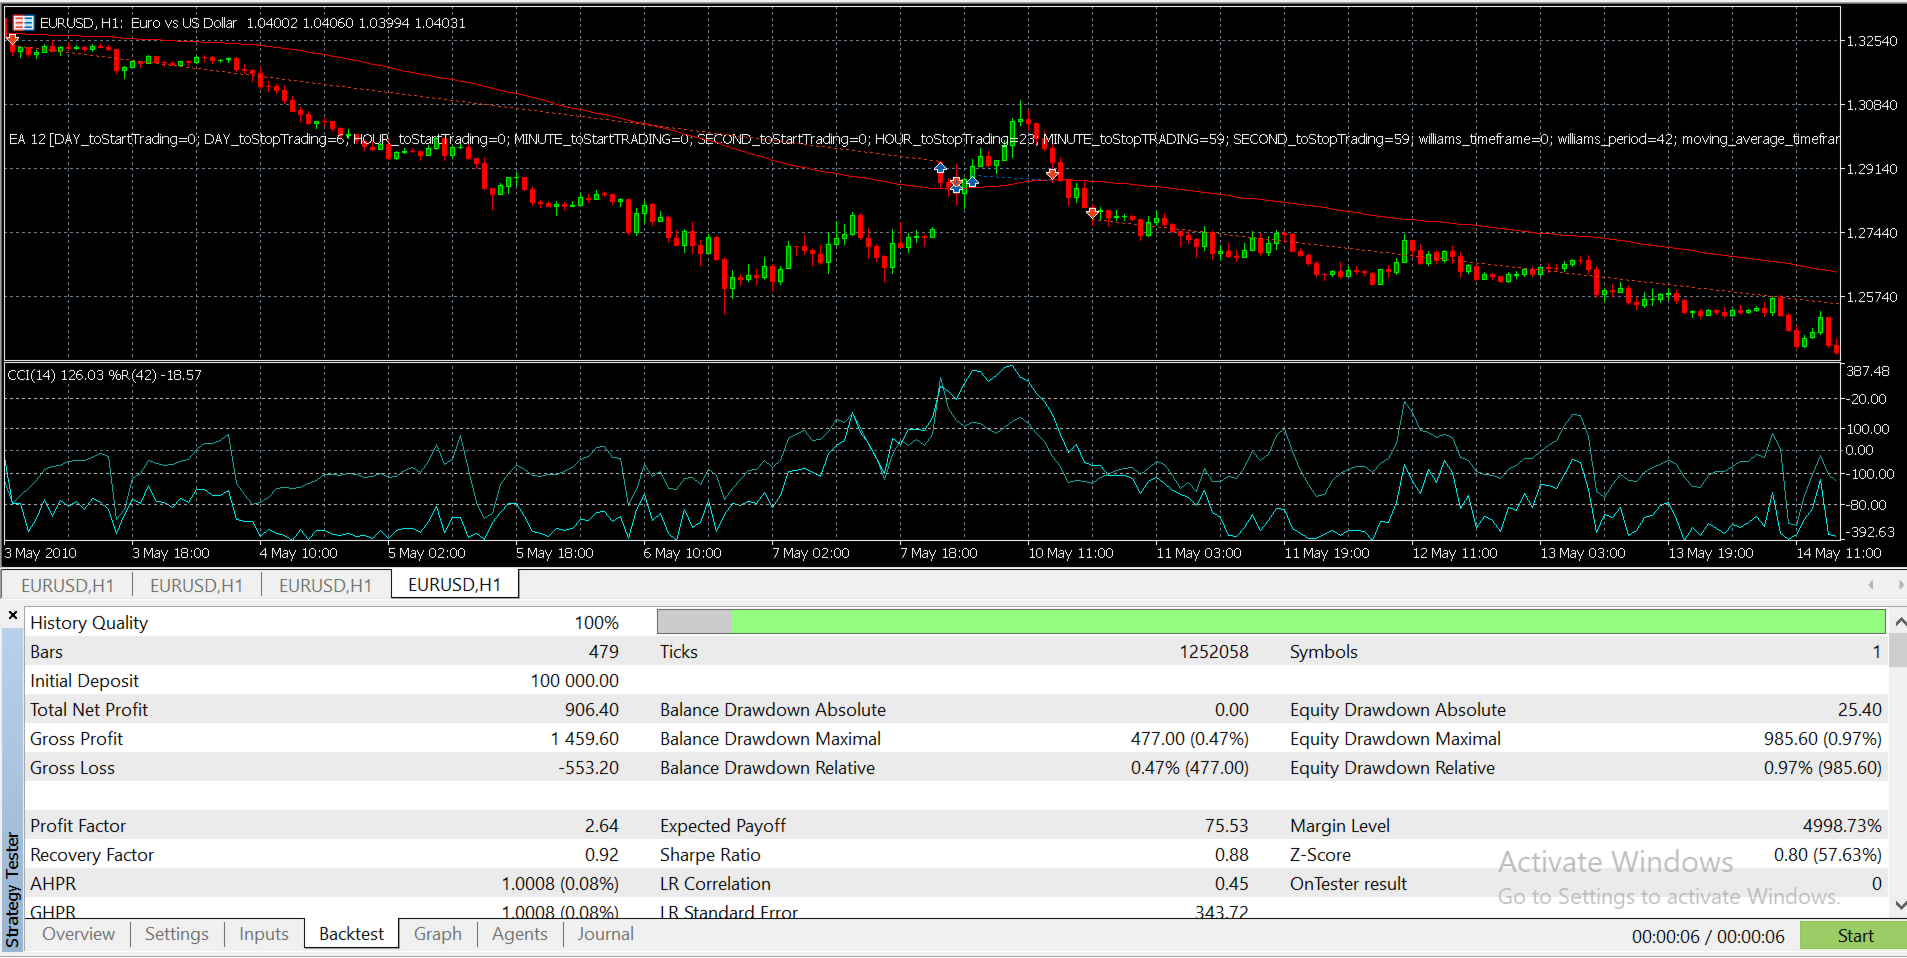Click the green Start button

(x=1853, y=936)
